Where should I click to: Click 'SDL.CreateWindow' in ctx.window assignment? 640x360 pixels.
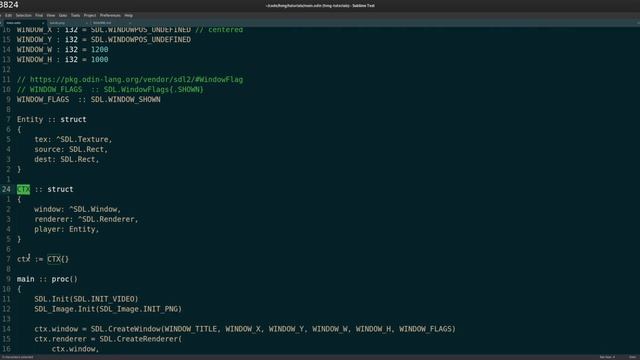coord(125,329)
